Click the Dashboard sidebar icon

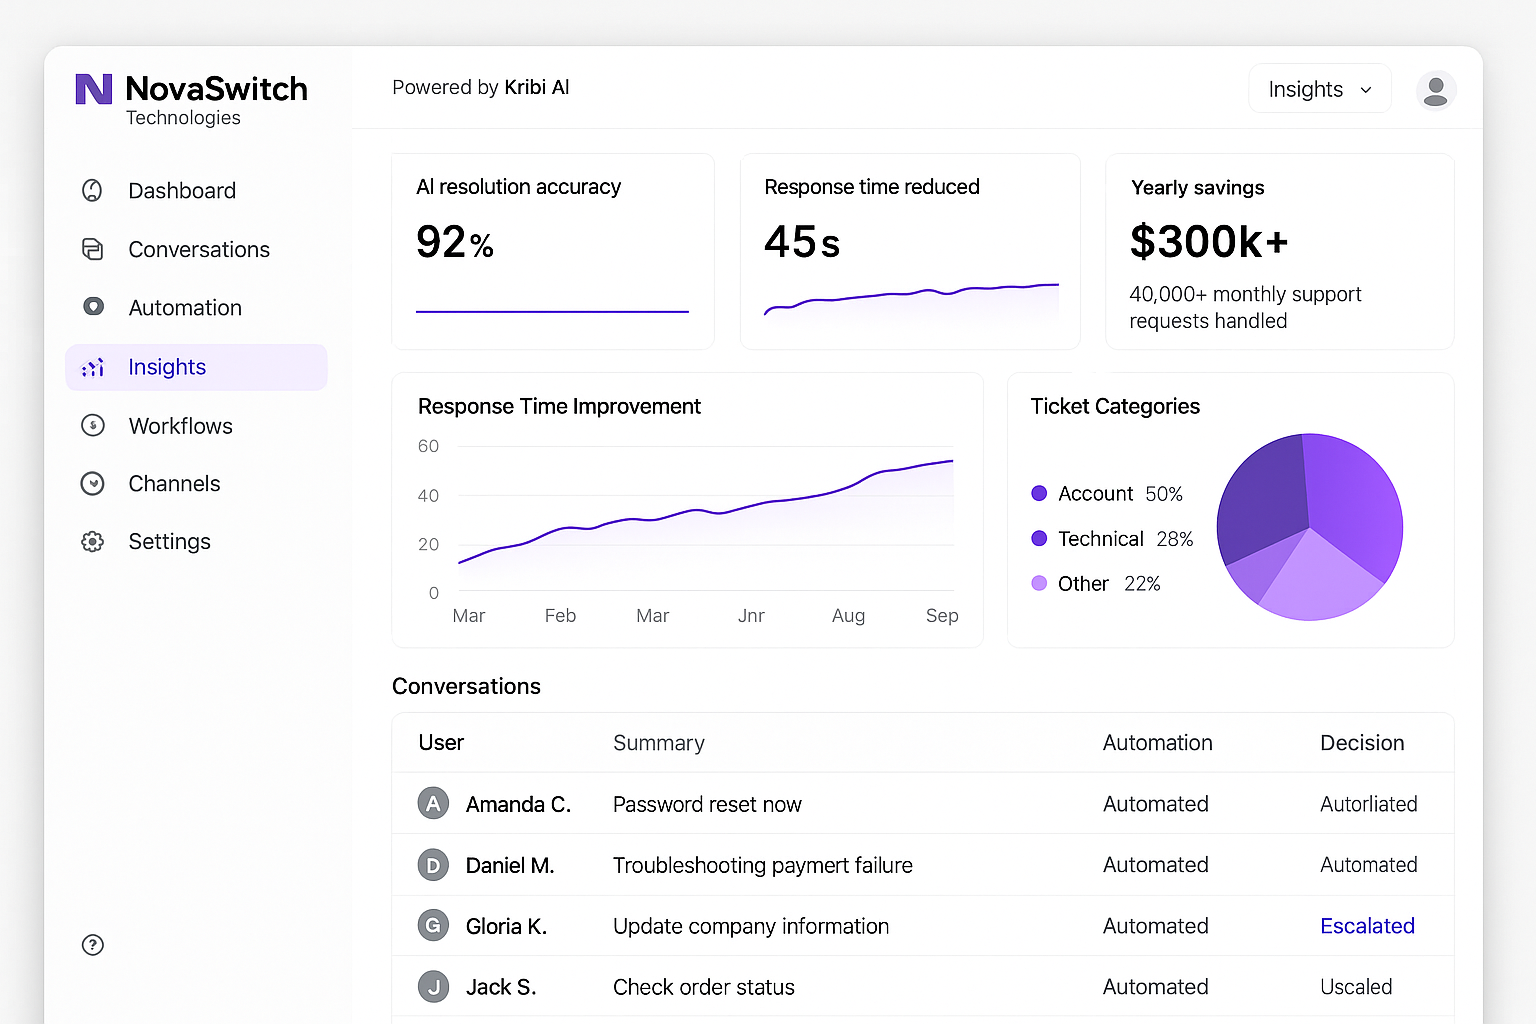tap(92, 190)
